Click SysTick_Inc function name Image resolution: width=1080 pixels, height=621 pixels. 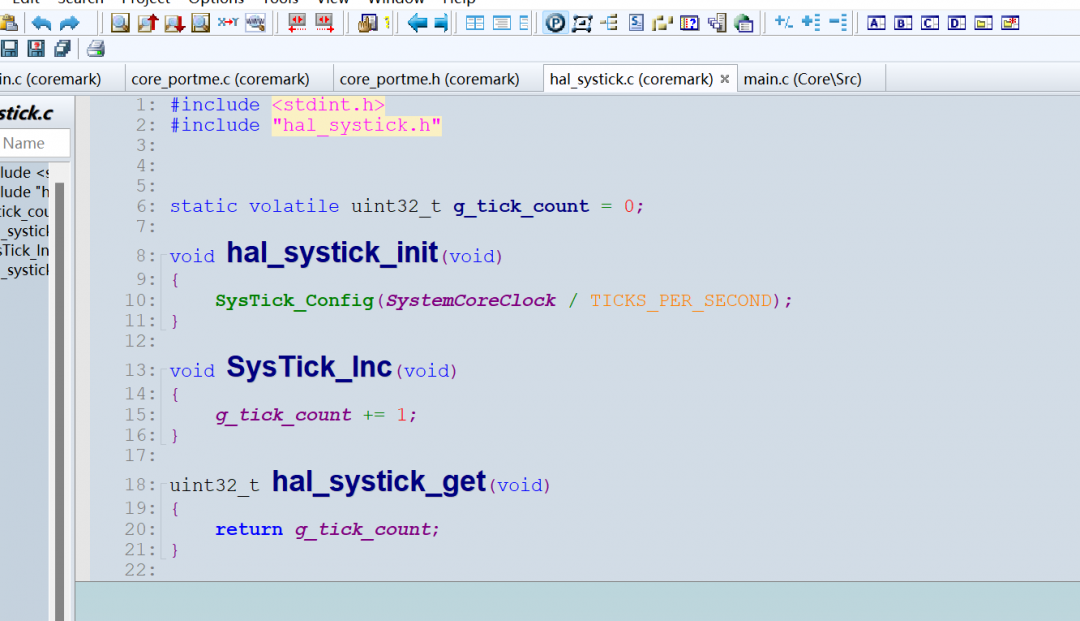[x=309, y=367]
